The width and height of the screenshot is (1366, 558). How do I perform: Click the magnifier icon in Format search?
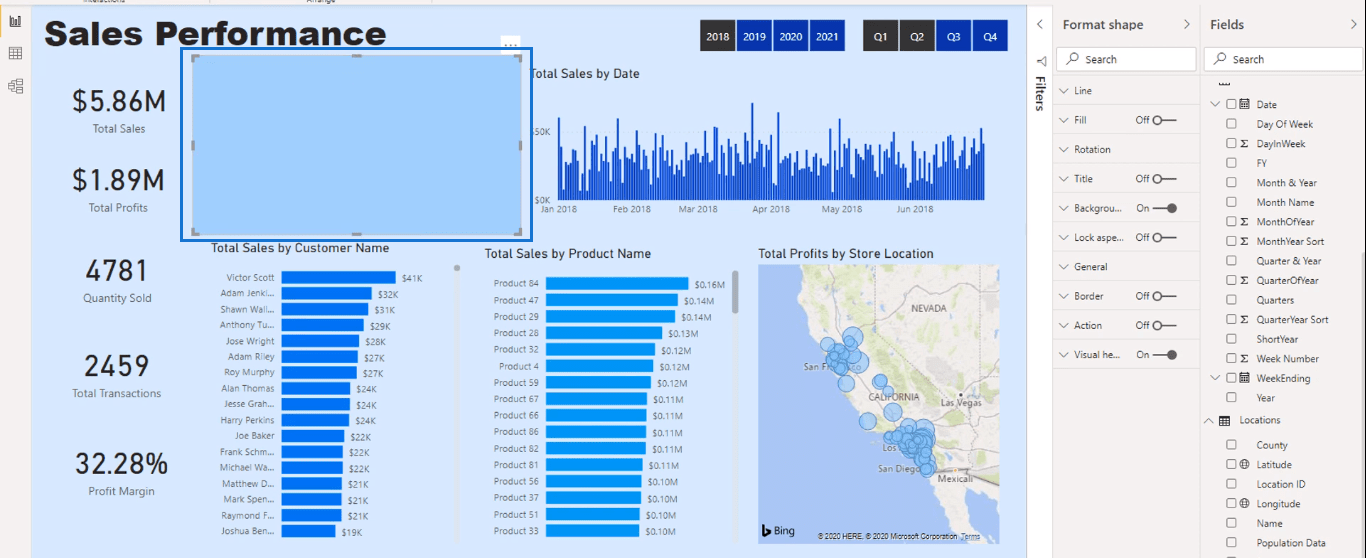coord(1072,60)
